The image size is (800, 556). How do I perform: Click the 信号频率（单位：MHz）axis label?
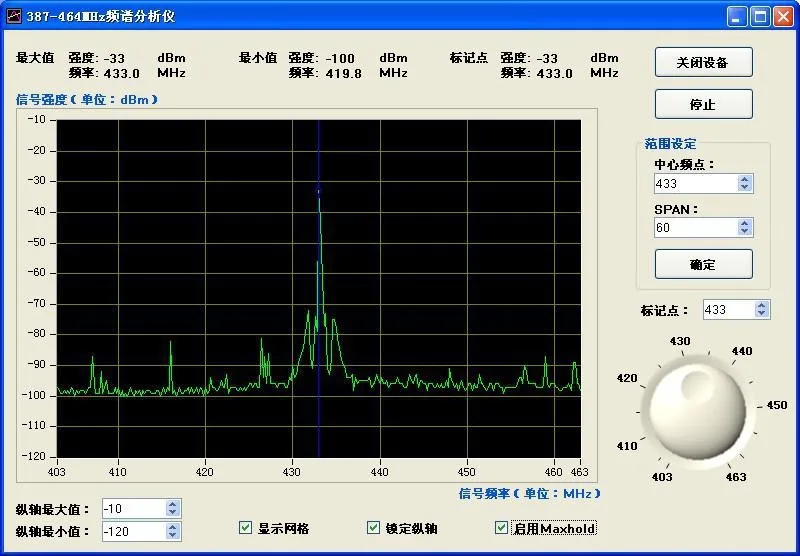529,493
